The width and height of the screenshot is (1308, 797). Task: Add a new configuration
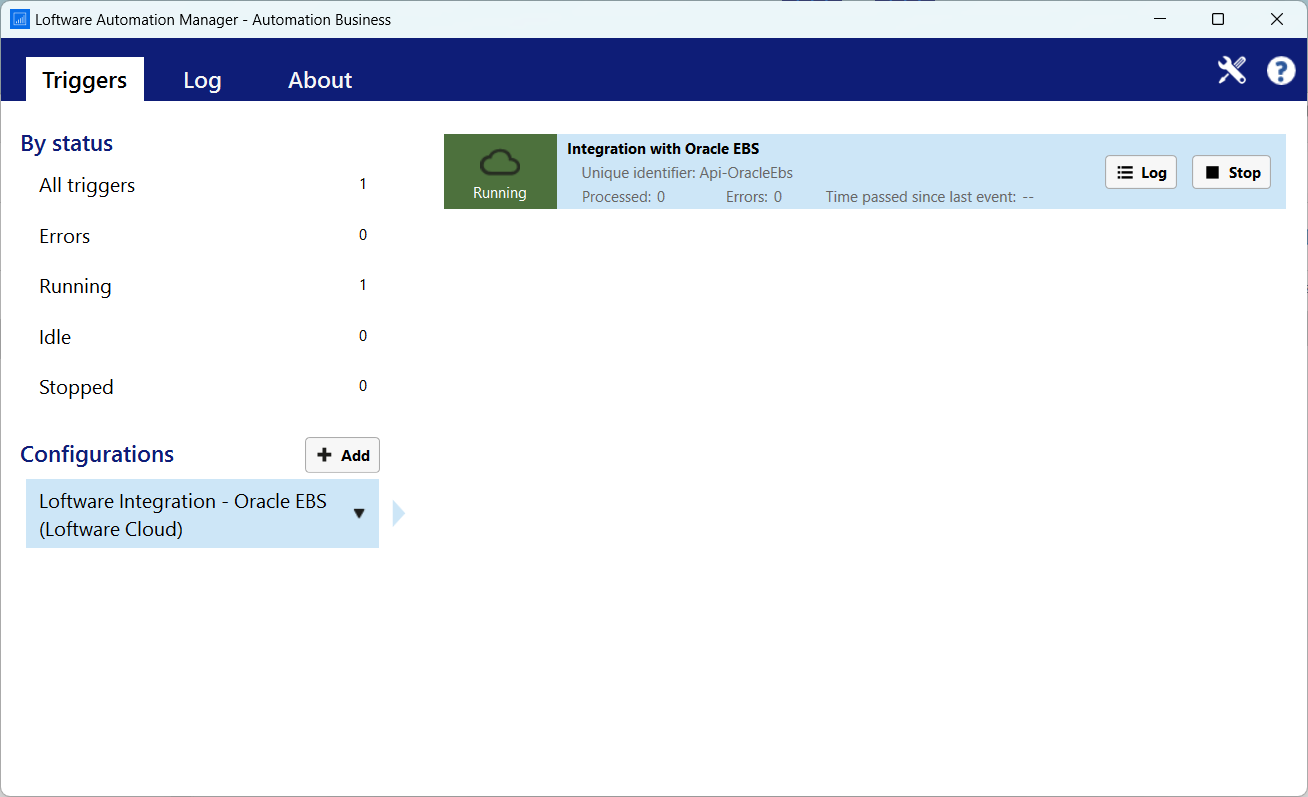(342, 455)
